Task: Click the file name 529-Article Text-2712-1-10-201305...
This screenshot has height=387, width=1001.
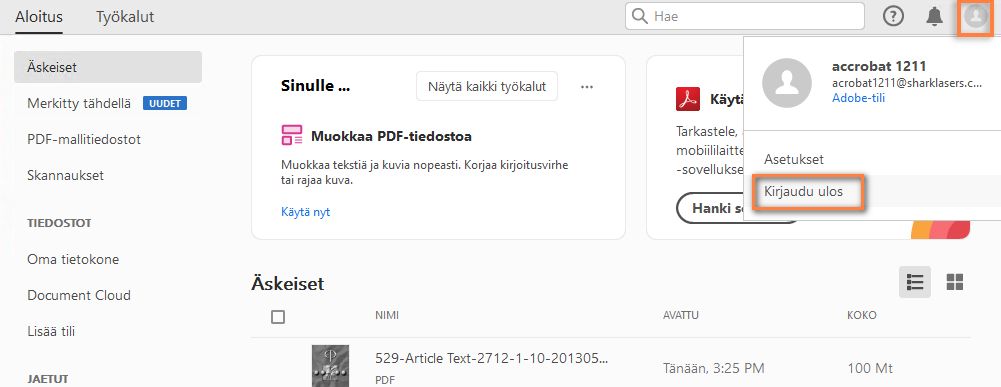Action: coord(492,358)
